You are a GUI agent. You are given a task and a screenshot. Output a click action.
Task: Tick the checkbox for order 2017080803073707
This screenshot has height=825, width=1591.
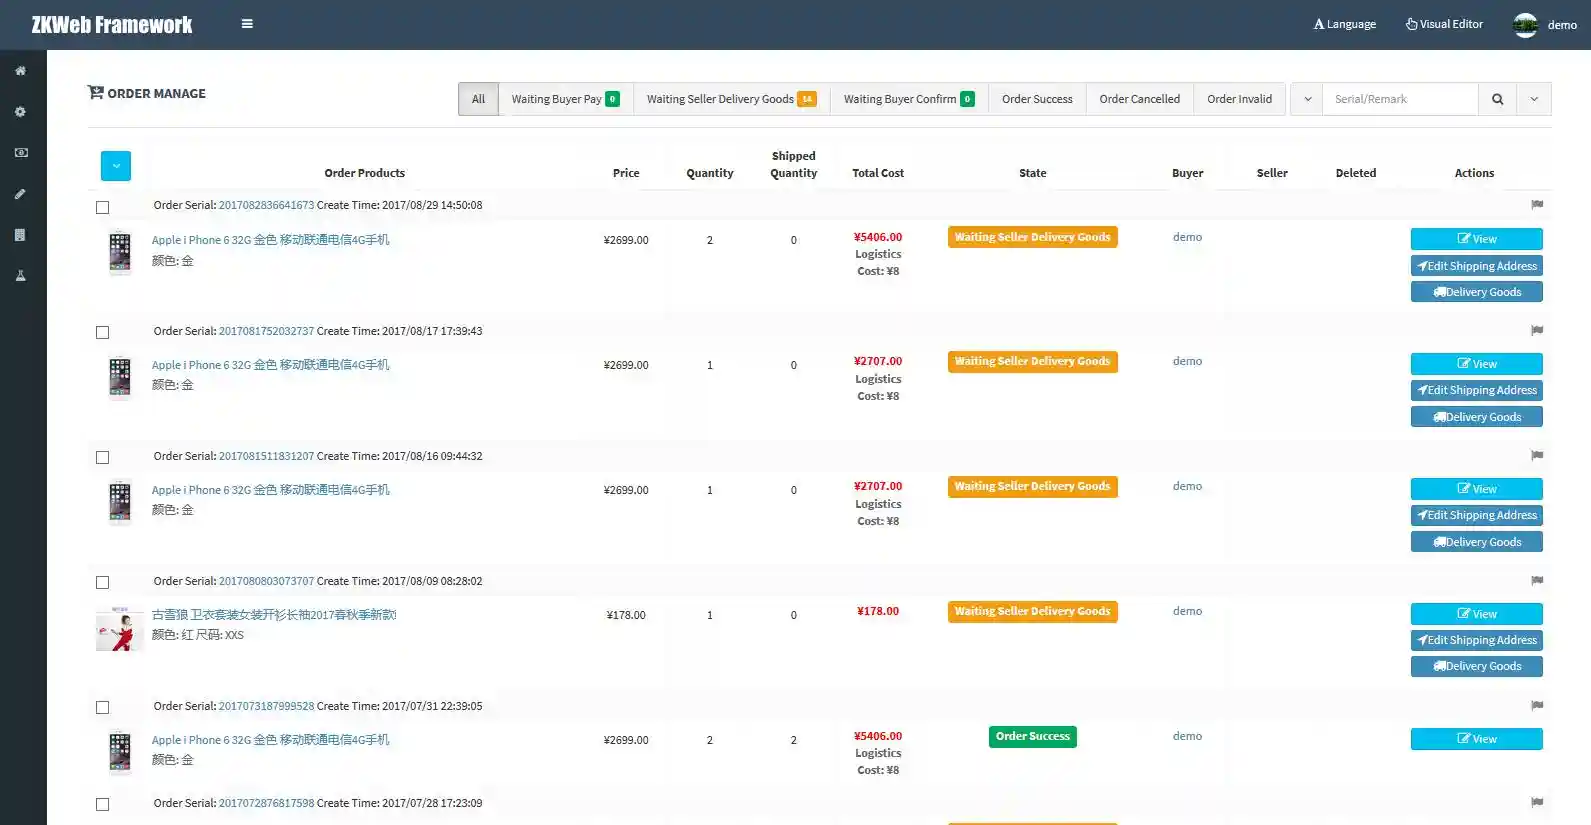[x=102, y=582]
